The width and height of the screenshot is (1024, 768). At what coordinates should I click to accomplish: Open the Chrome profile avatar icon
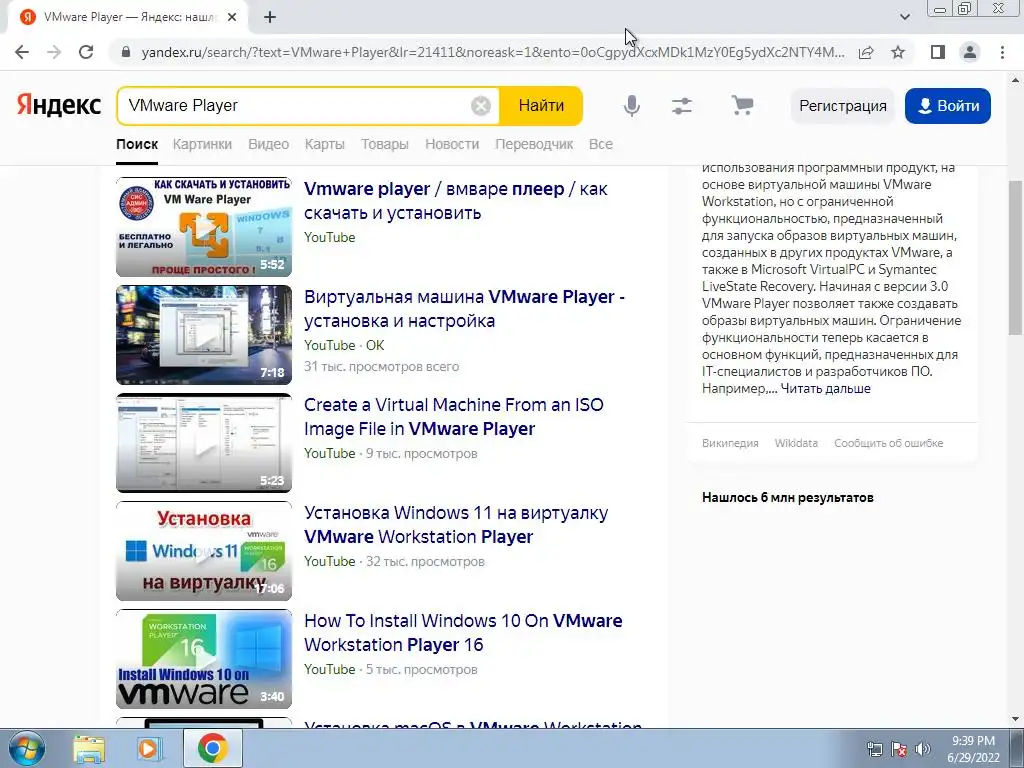pos(970,52)
